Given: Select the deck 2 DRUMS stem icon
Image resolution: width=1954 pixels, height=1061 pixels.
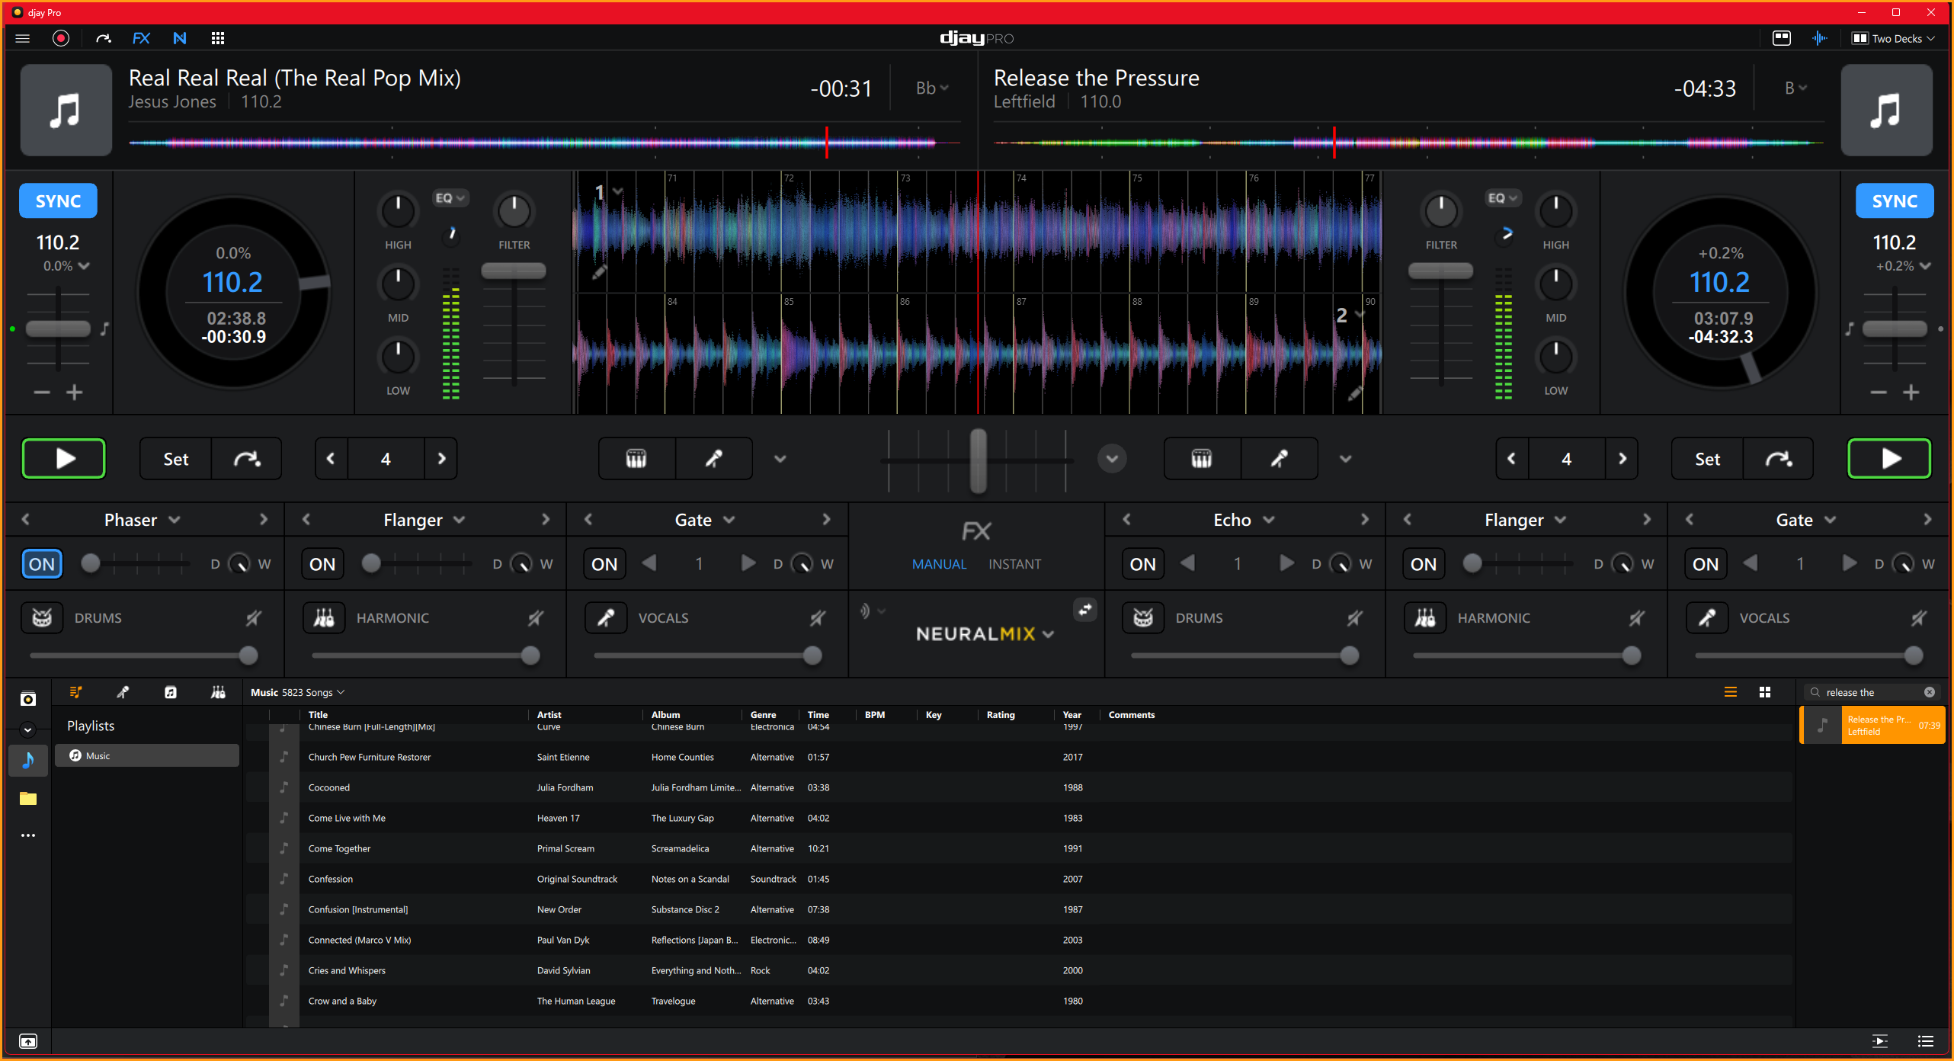Looking at the screenshot, I should [x=1143, y=618].
